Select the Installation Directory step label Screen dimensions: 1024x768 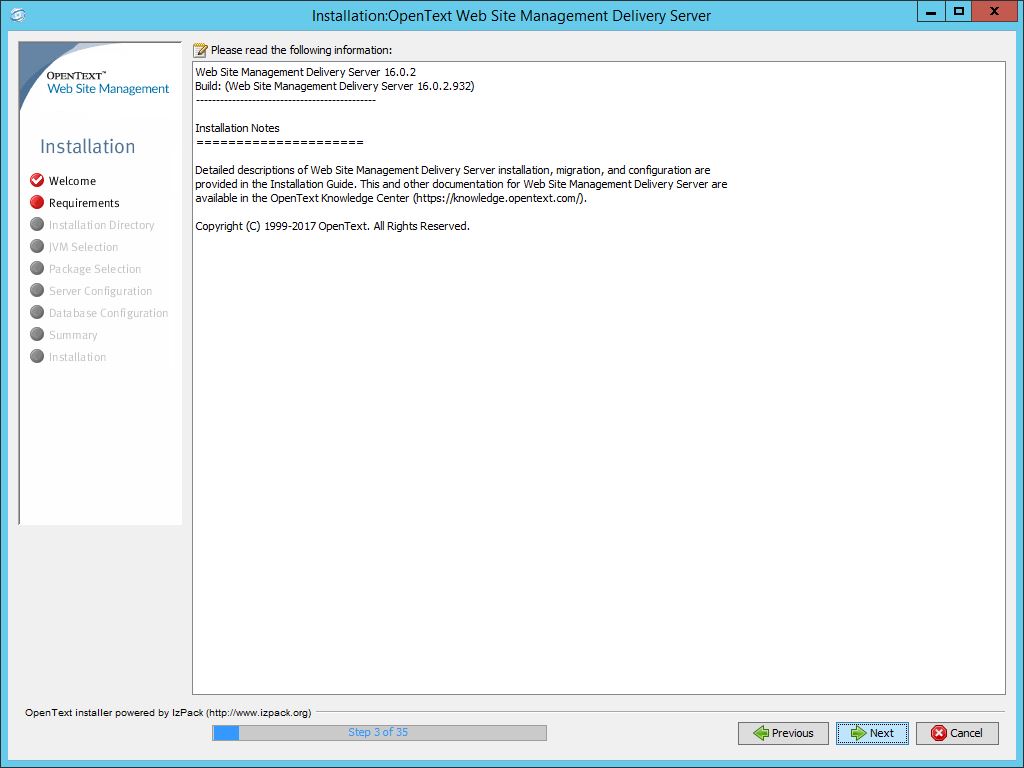click(102, 225)
